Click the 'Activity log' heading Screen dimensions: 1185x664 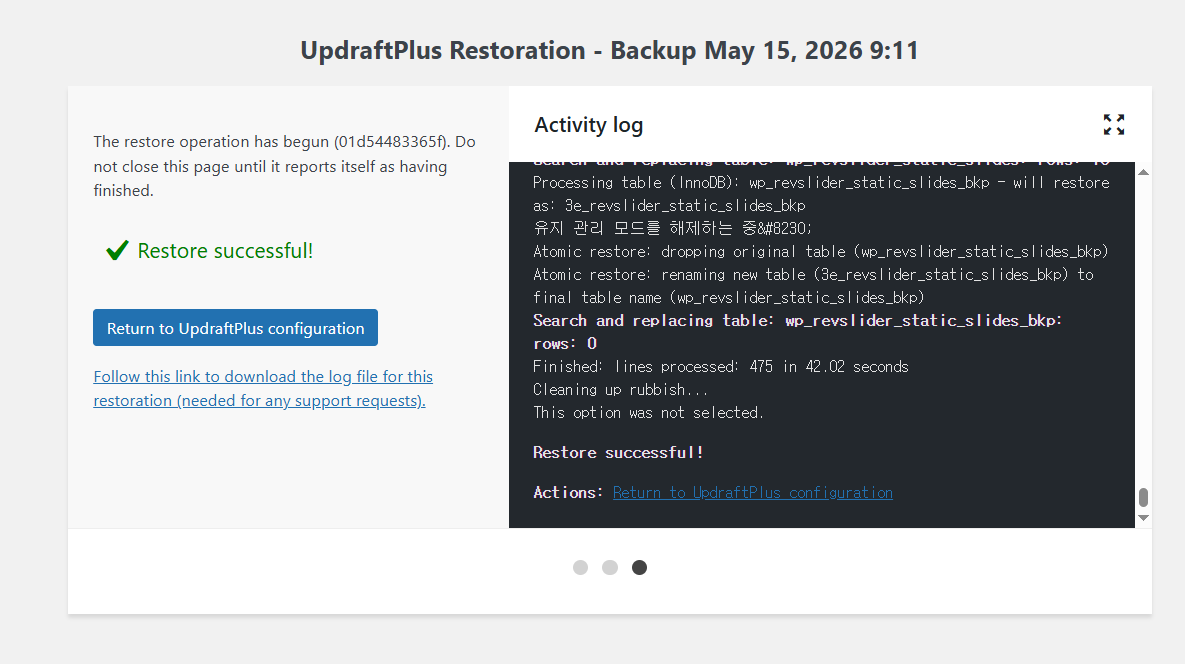[x=589, y=125]
